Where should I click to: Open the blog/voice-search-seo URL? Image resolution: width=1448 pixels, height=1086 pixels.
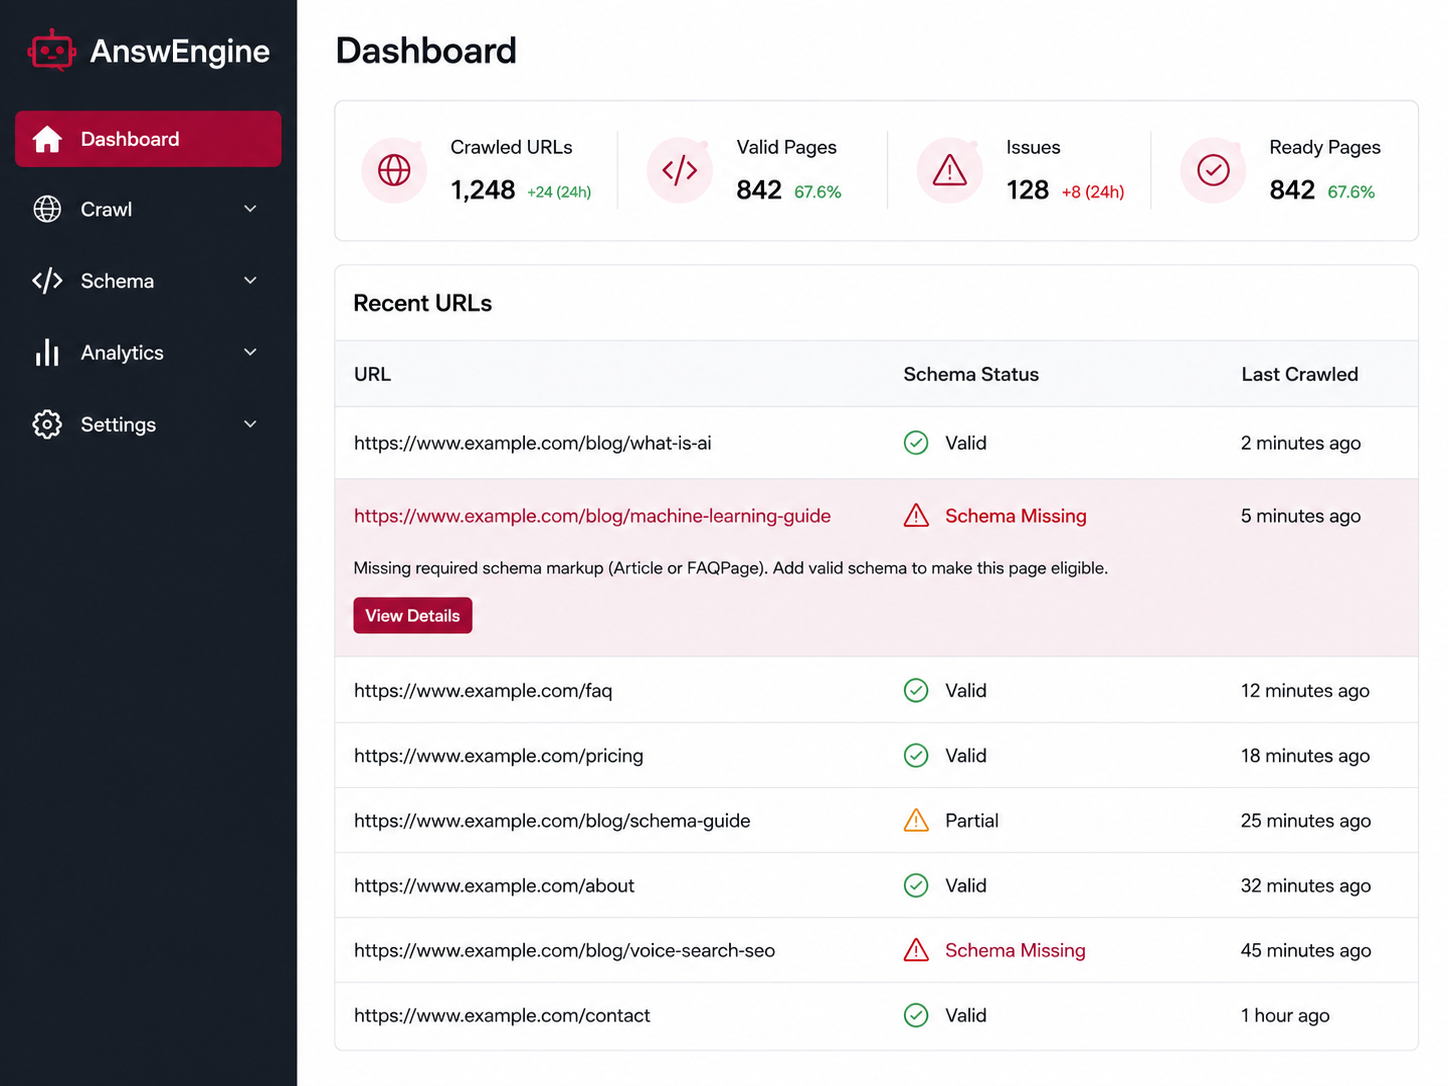click(x=564, y=951)
